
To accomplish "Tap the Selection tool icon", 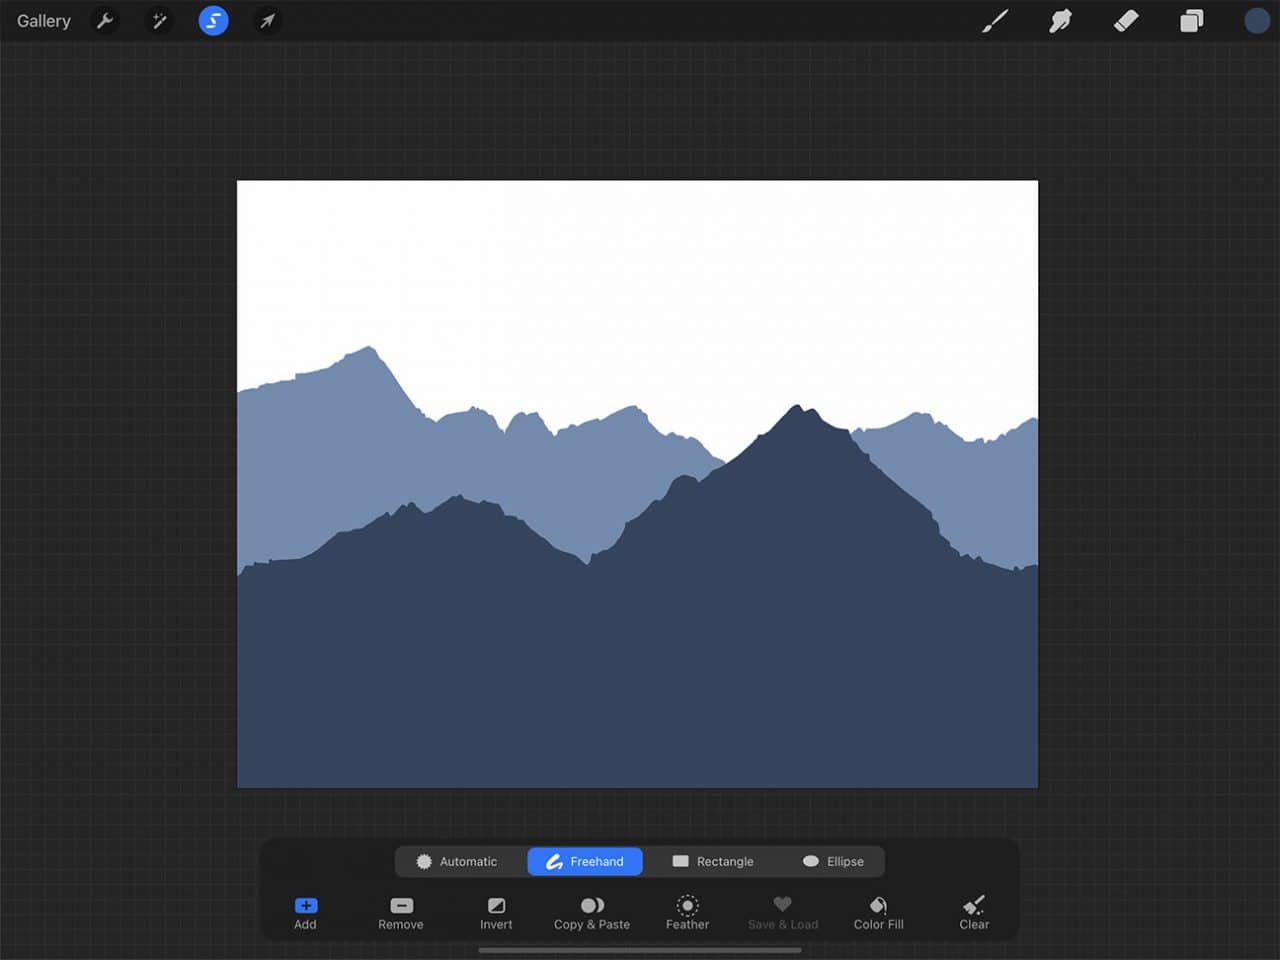I will (213, 20).
